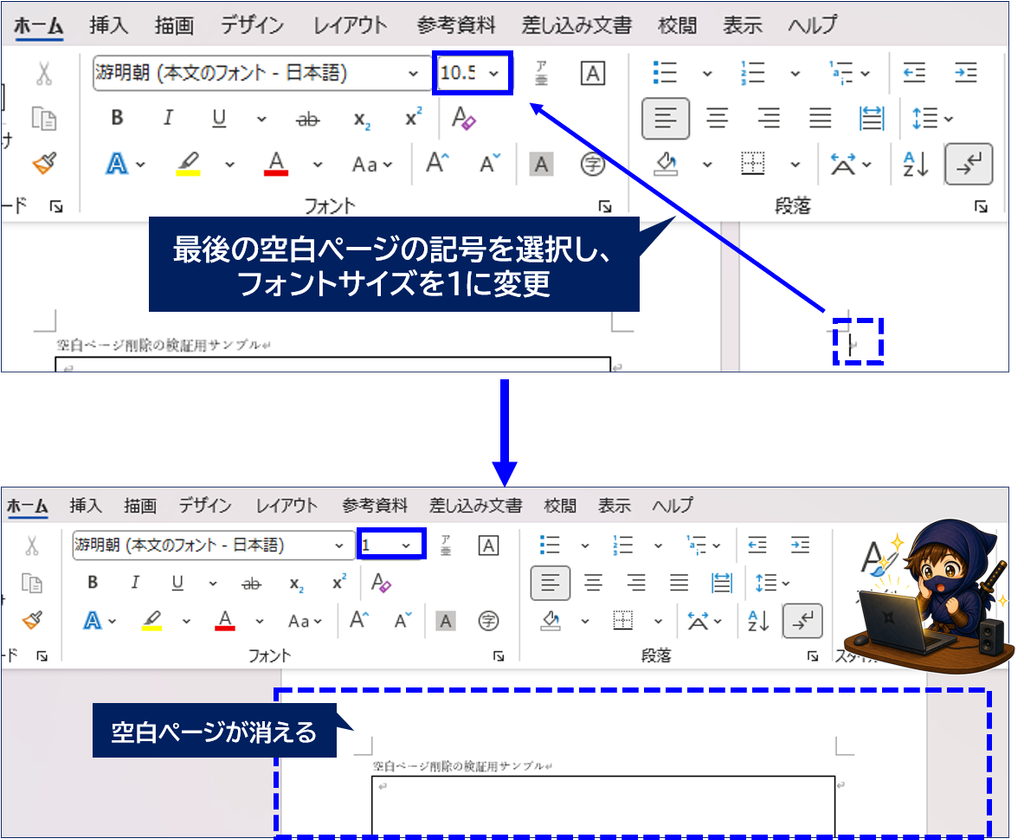Click Sort icon in bottom ribbon
Viewport: 1024px width, 840px height.
pos(758,621)
